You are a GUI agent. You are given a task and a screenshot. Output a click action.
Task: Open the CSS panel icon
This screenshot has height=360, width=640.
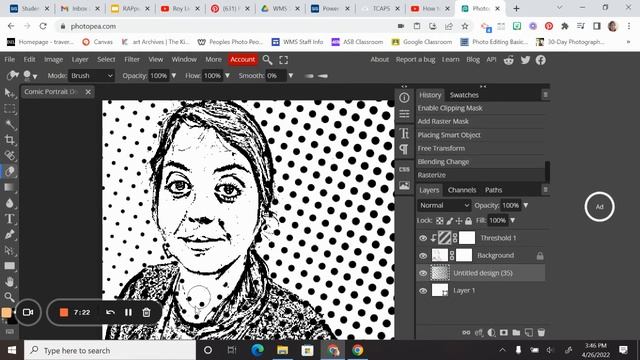404,169
